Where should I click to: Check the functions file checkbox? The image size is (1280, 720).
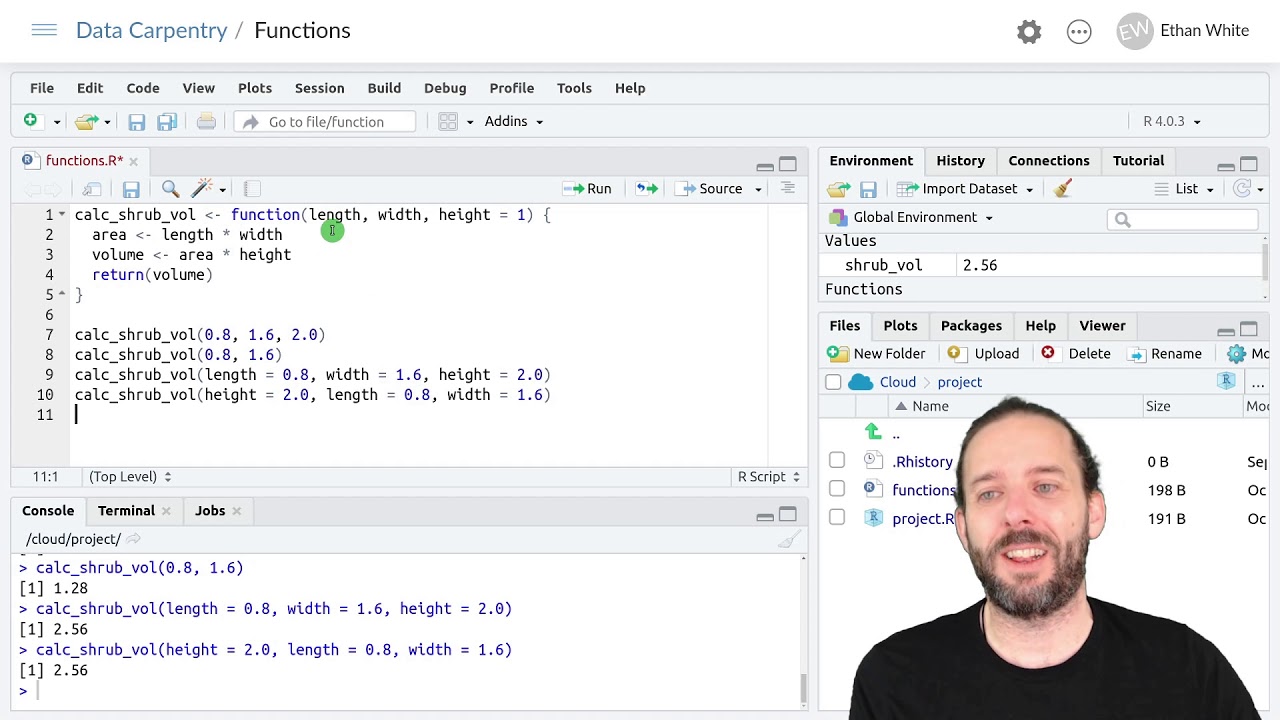[x=837, y=489]
